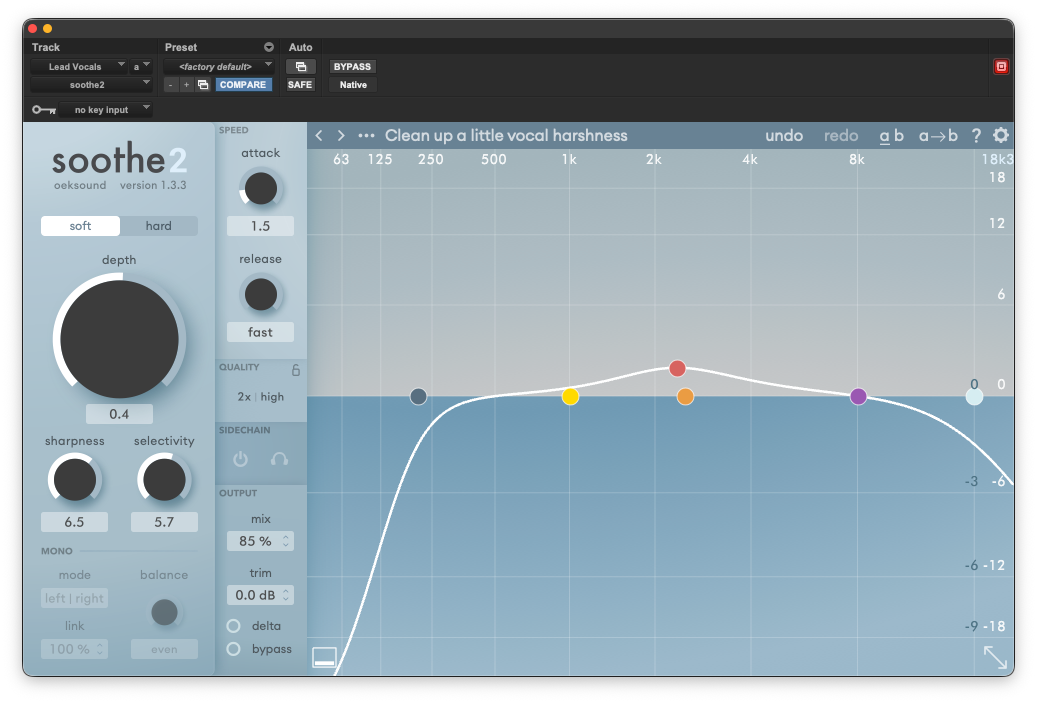Open the preset browser with the ellipsis icon
This screenshot has width=1037, height=703.
[x=365, y=135]
